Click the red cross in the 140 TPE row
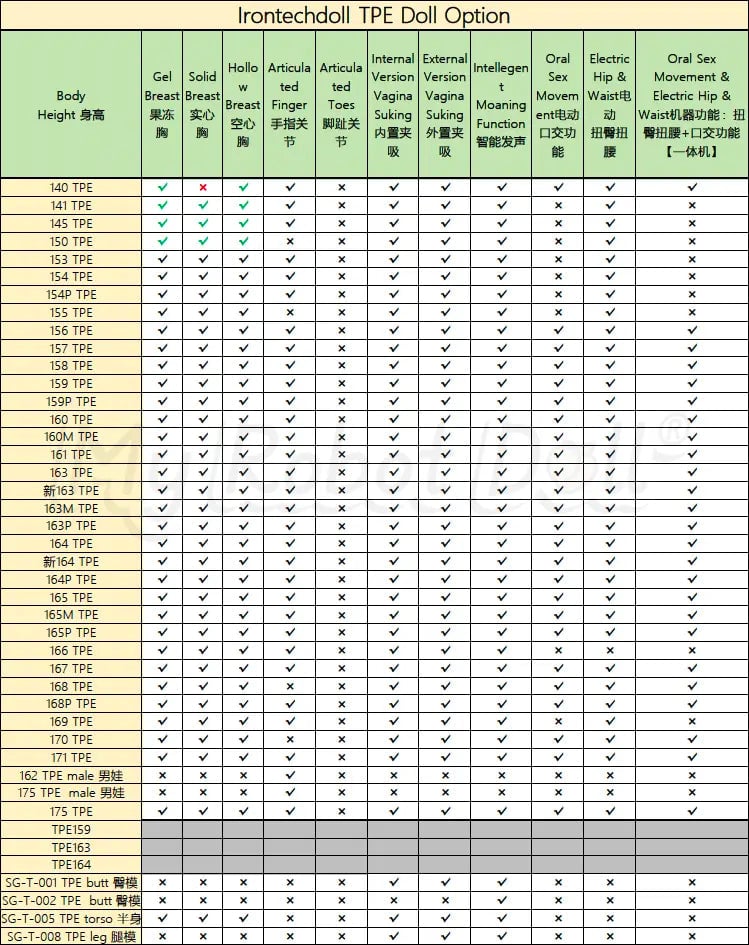 point(203,187)
